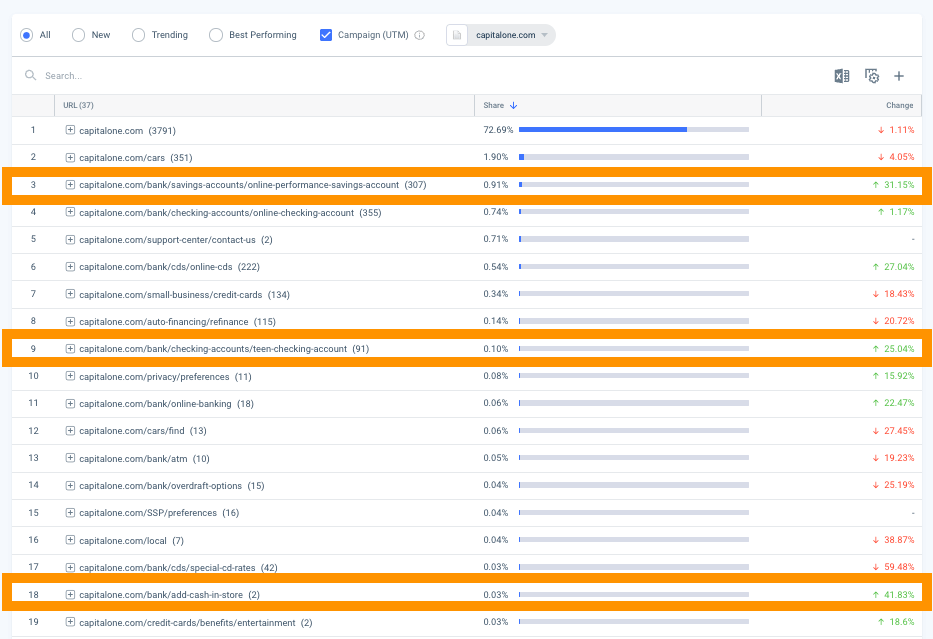The width and height of the screenshot is (933, 639).
Task: Click 25.04% change value
Action: [x=899, y=349]
